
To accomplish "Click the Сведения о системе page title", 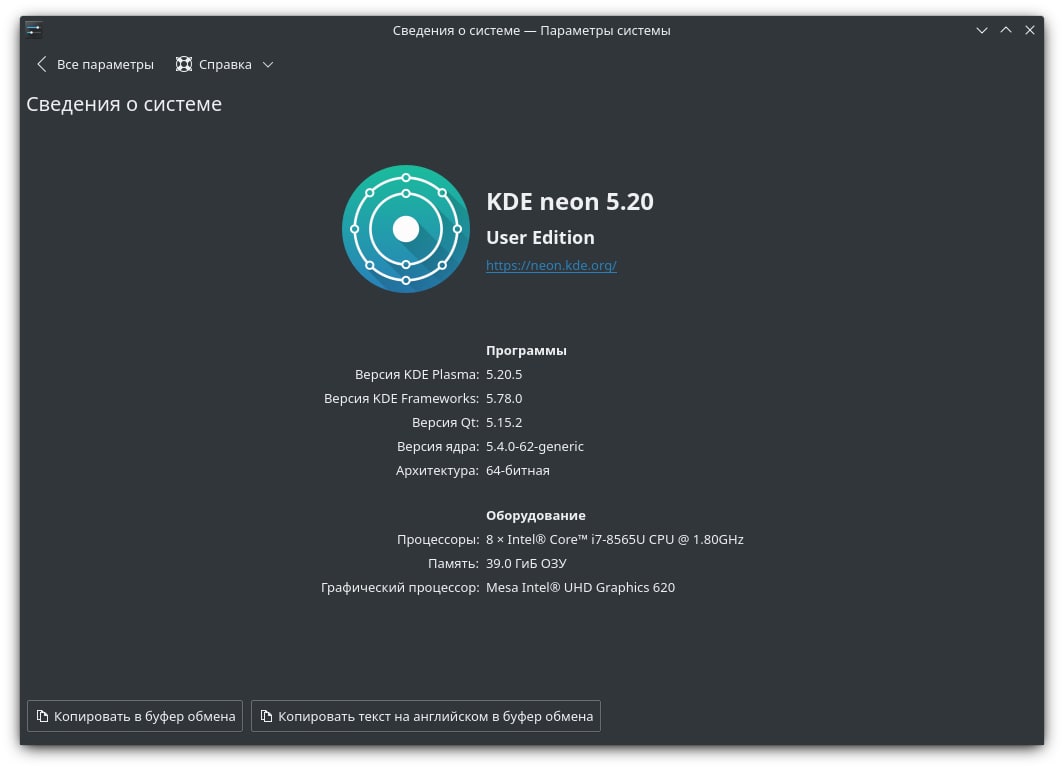I will [x=124, y=104].
